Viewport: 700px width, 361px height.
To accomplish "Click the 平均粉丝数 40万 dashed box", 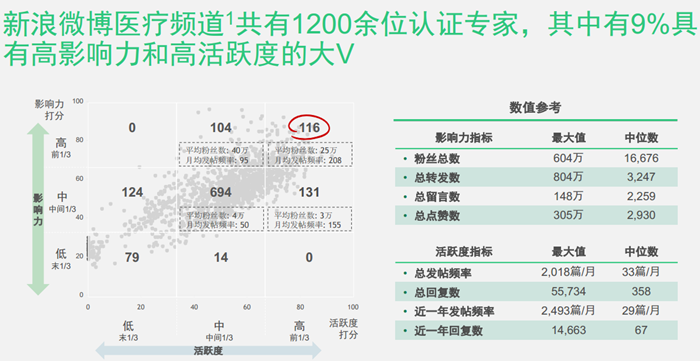I will click(x=221, y=155).
